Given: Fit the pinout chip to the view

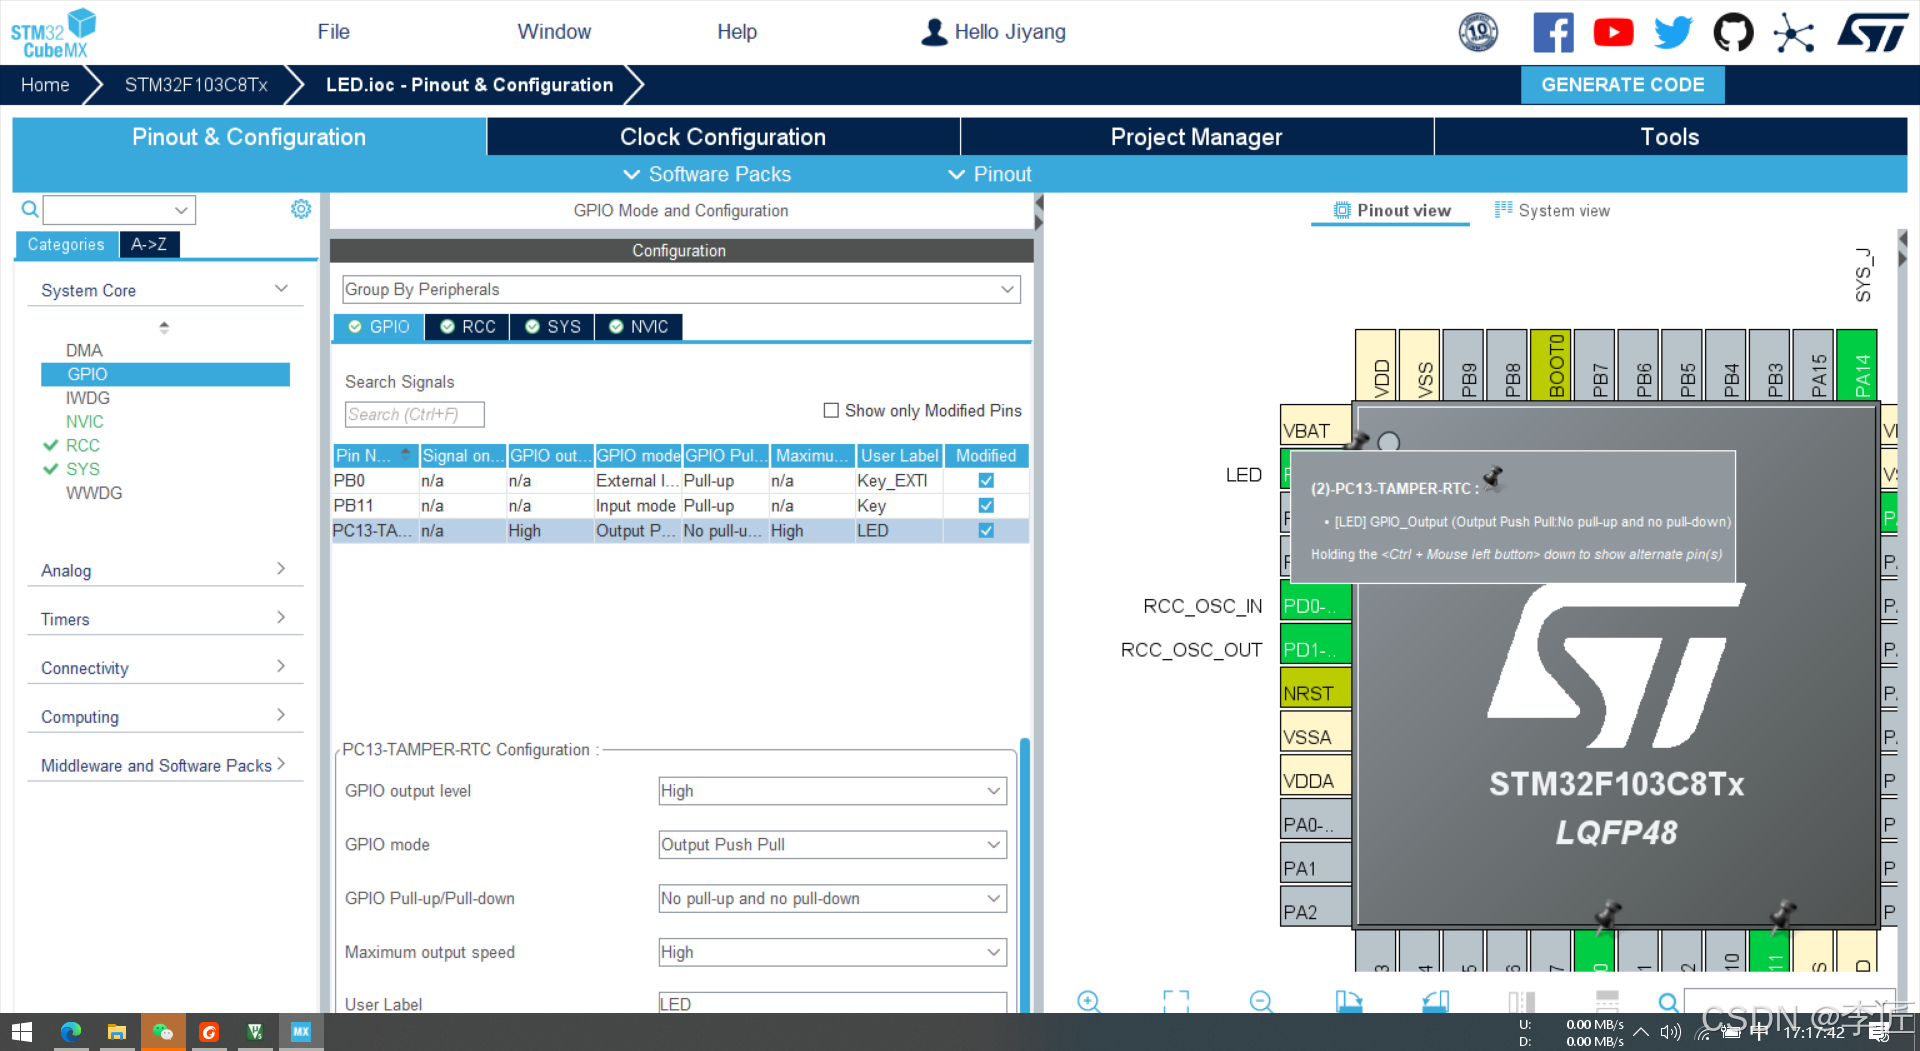Looking at the screenshot, I should 1176,1001.
